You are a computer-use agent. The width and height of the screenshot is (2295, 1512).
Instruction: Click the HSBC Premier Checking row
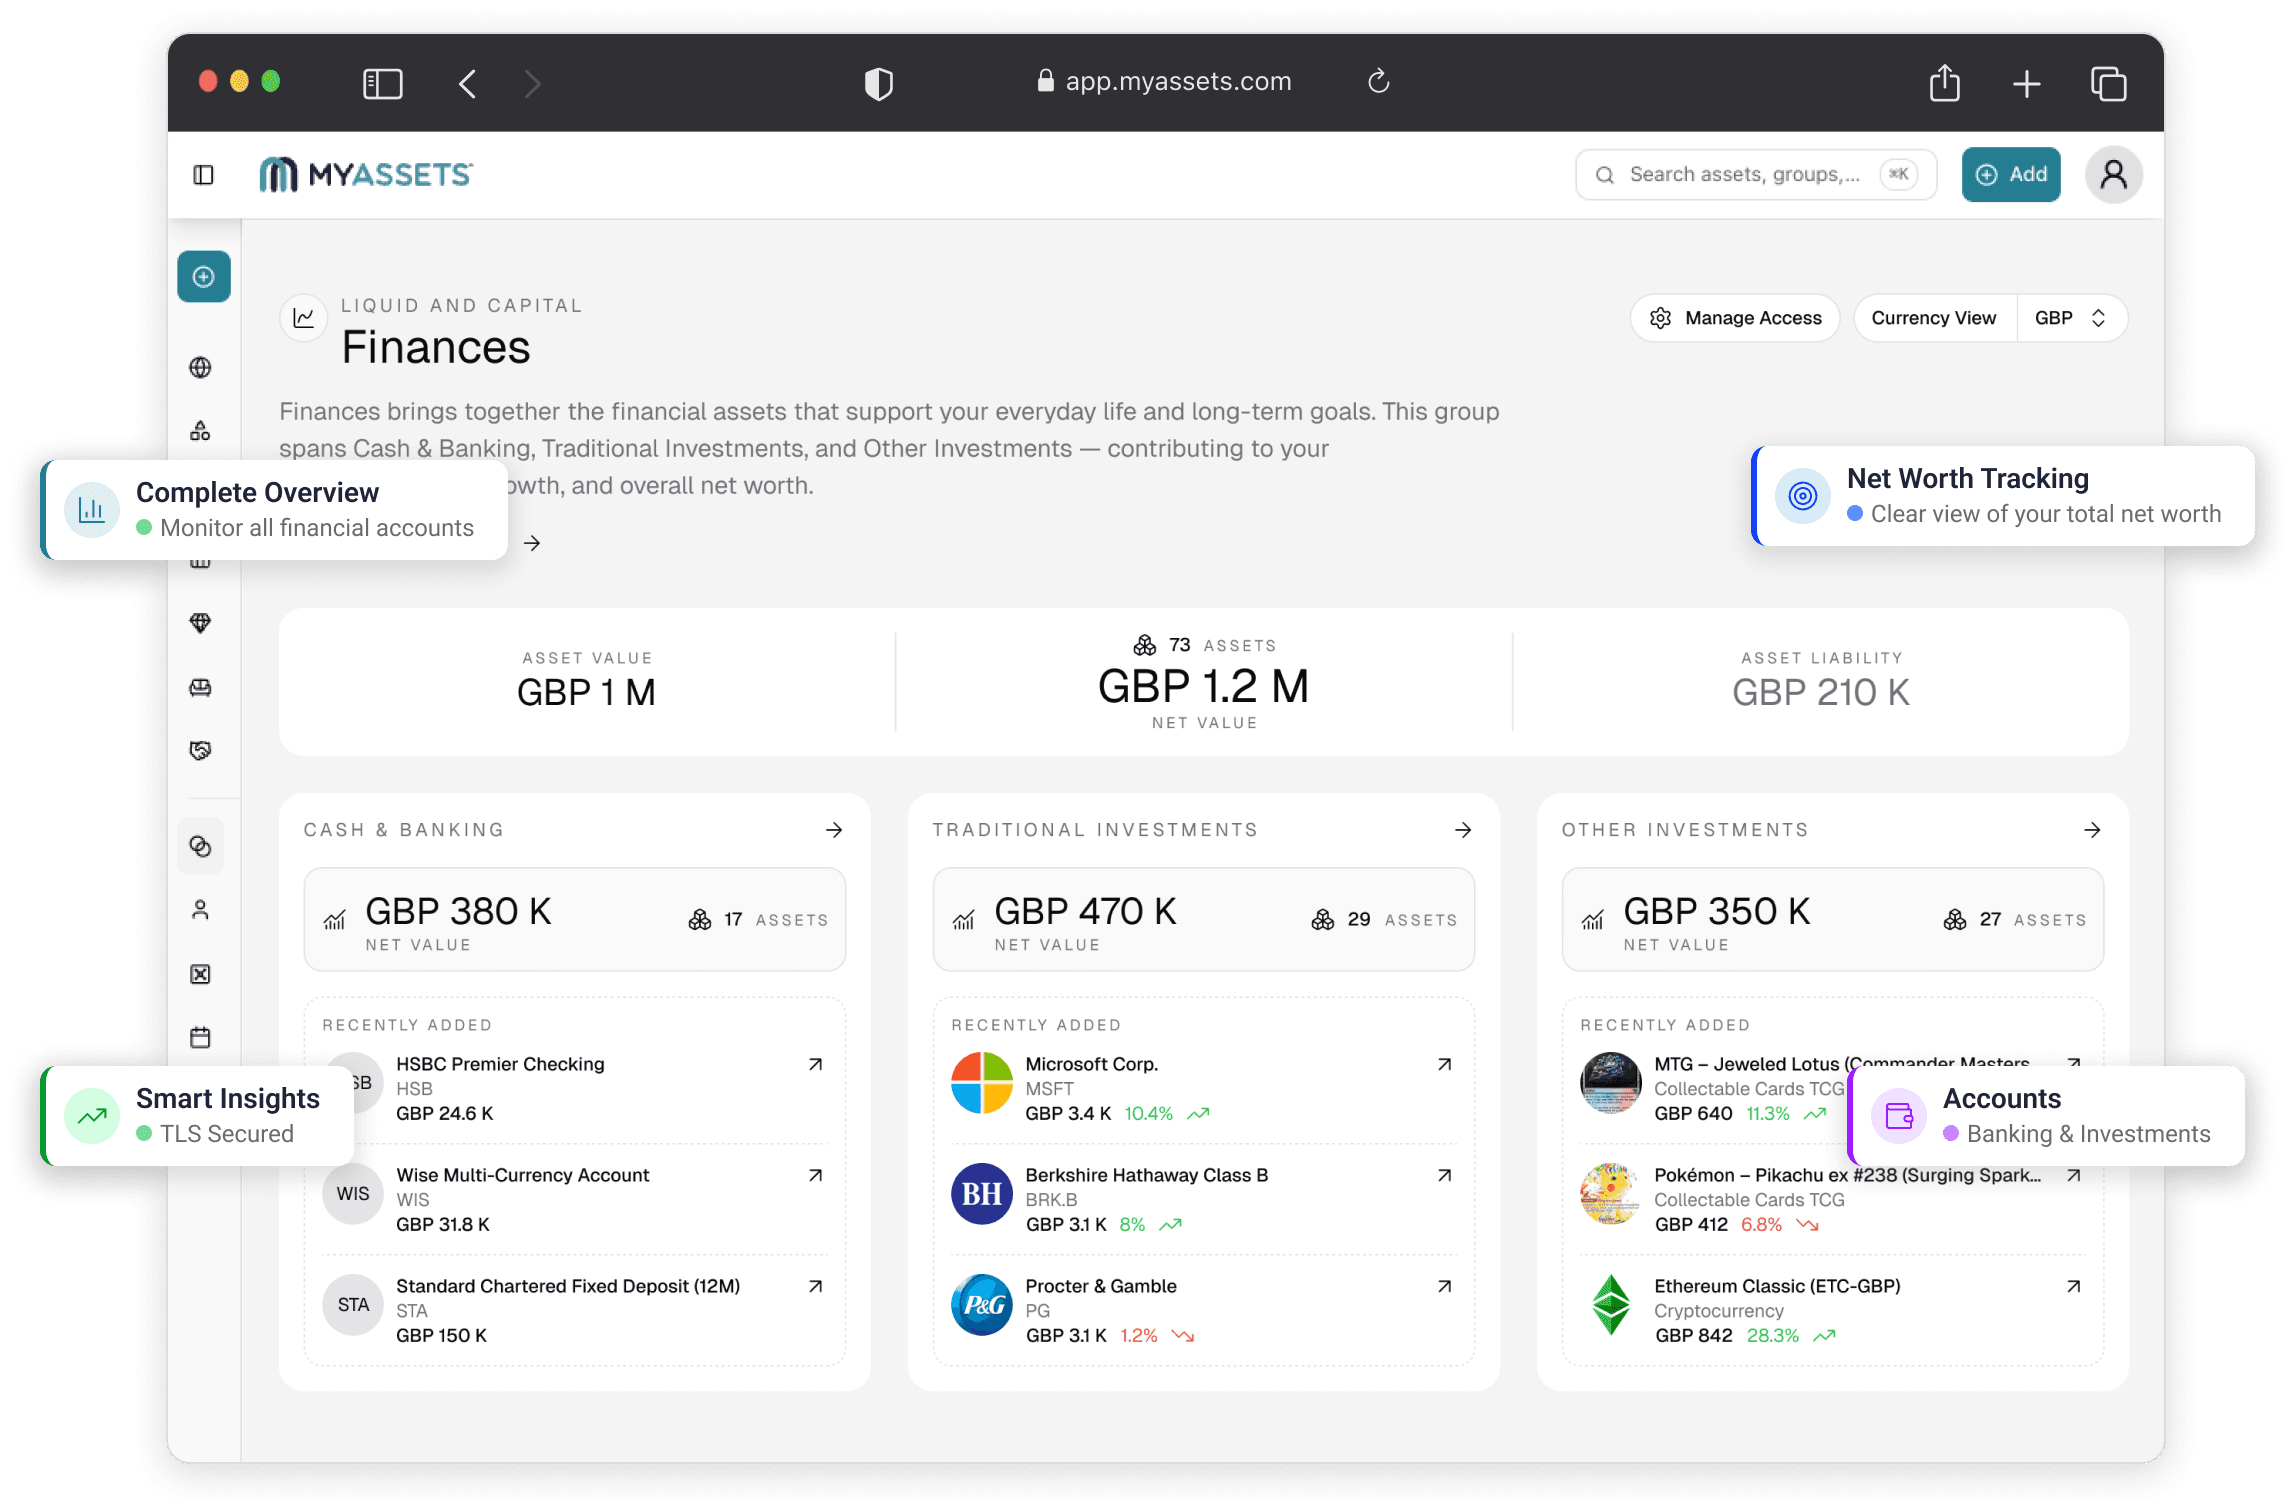[575, 1088]
